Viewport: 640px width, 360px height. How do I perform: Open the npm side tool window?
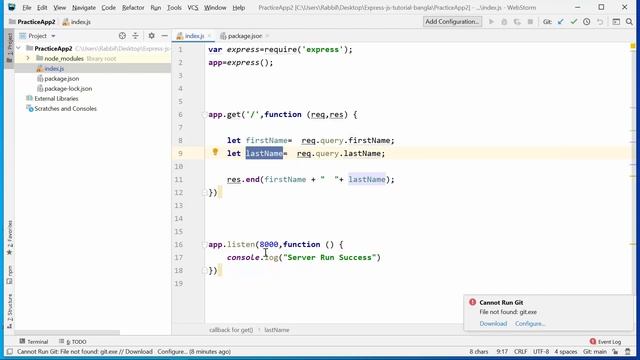click(x=10, y=275)
